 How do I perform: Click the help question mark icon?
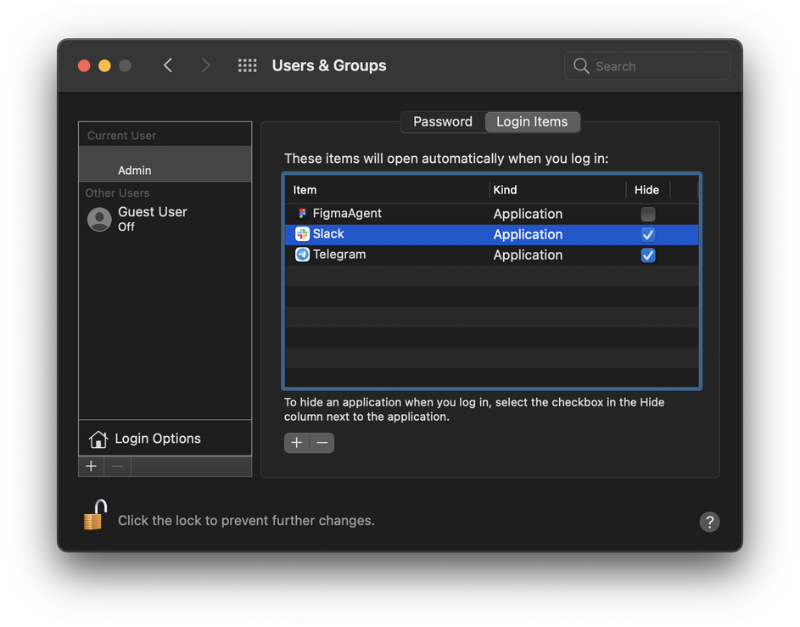(710, 522)
